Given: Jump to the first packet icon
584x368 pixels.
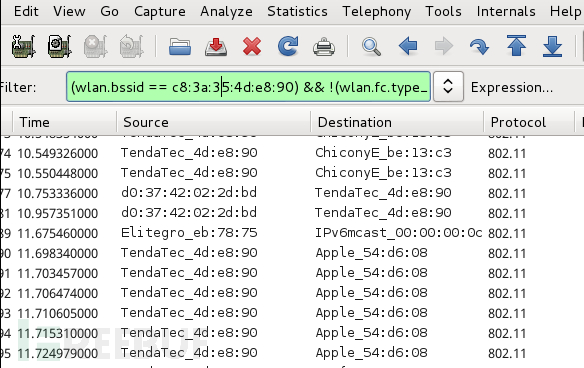Looking at the screenshot, I should 516,46.
